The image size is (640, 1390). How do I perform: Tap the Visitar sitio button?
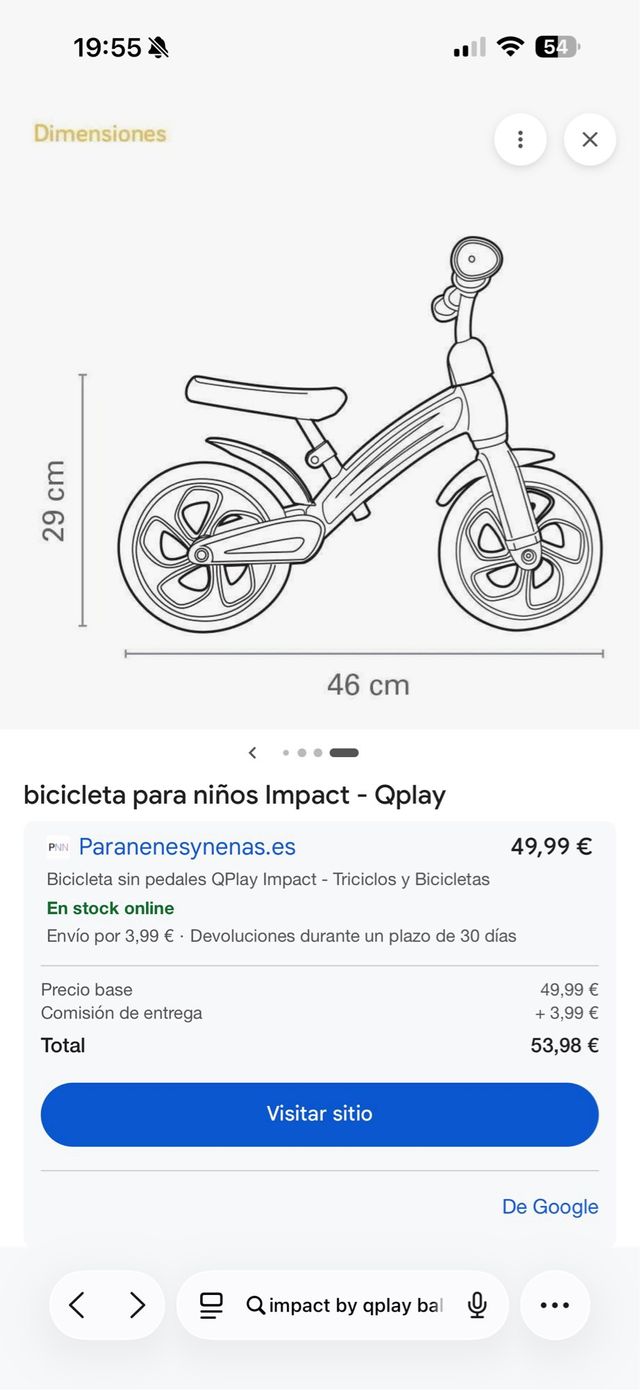pos(319,1114)
